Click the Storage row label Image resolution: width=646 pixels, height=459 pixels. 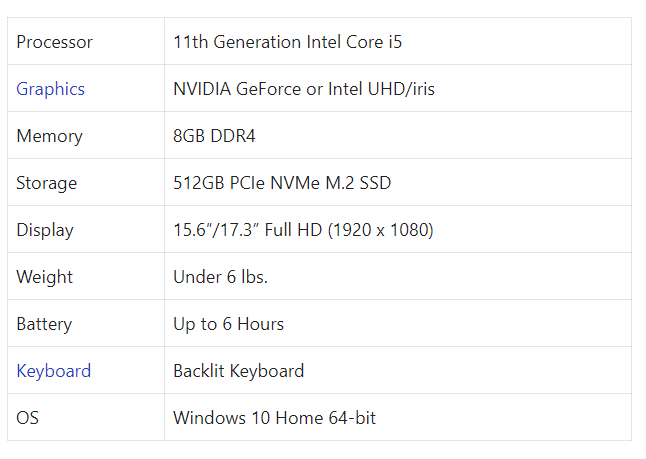coord(47,183)
